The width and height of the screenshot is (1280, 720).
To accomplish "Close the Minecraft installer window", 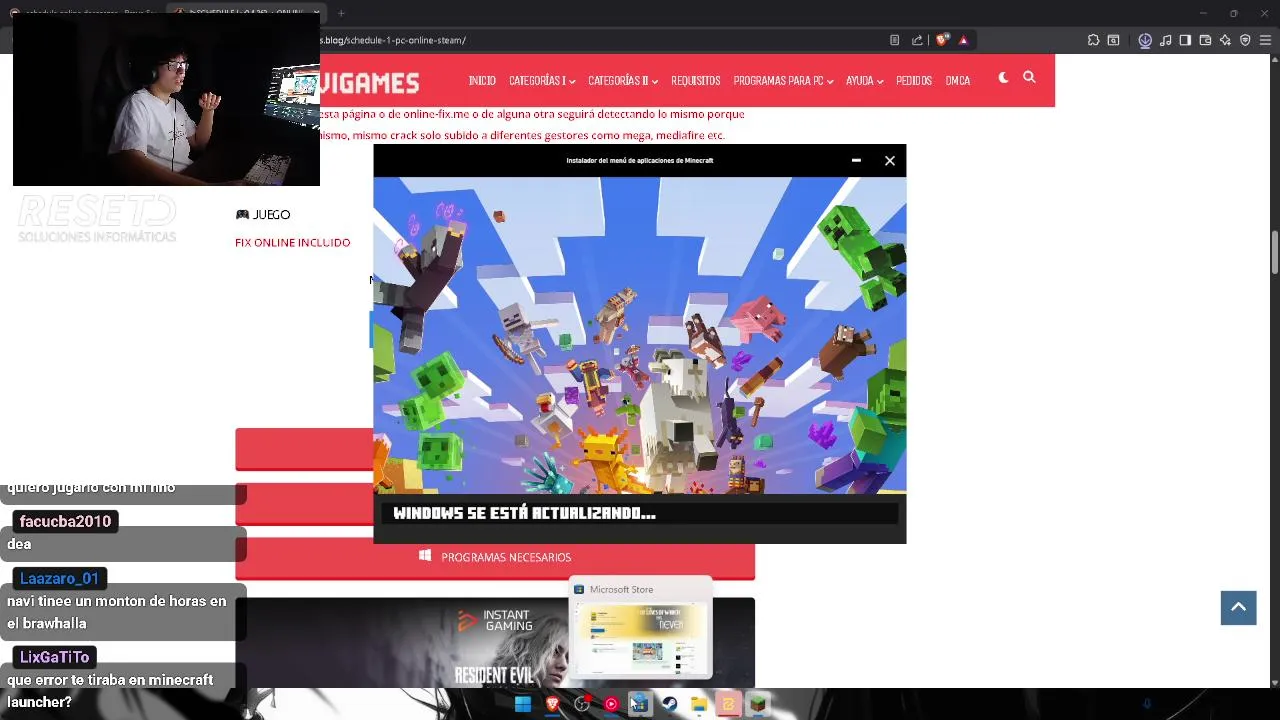I will pyautogui.click(x=889, y=160).
